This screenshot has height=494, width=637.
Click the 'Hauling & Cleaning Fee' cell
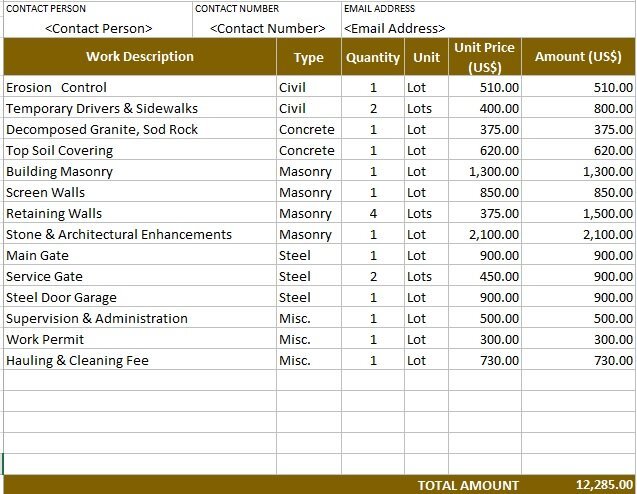(140, 360)
